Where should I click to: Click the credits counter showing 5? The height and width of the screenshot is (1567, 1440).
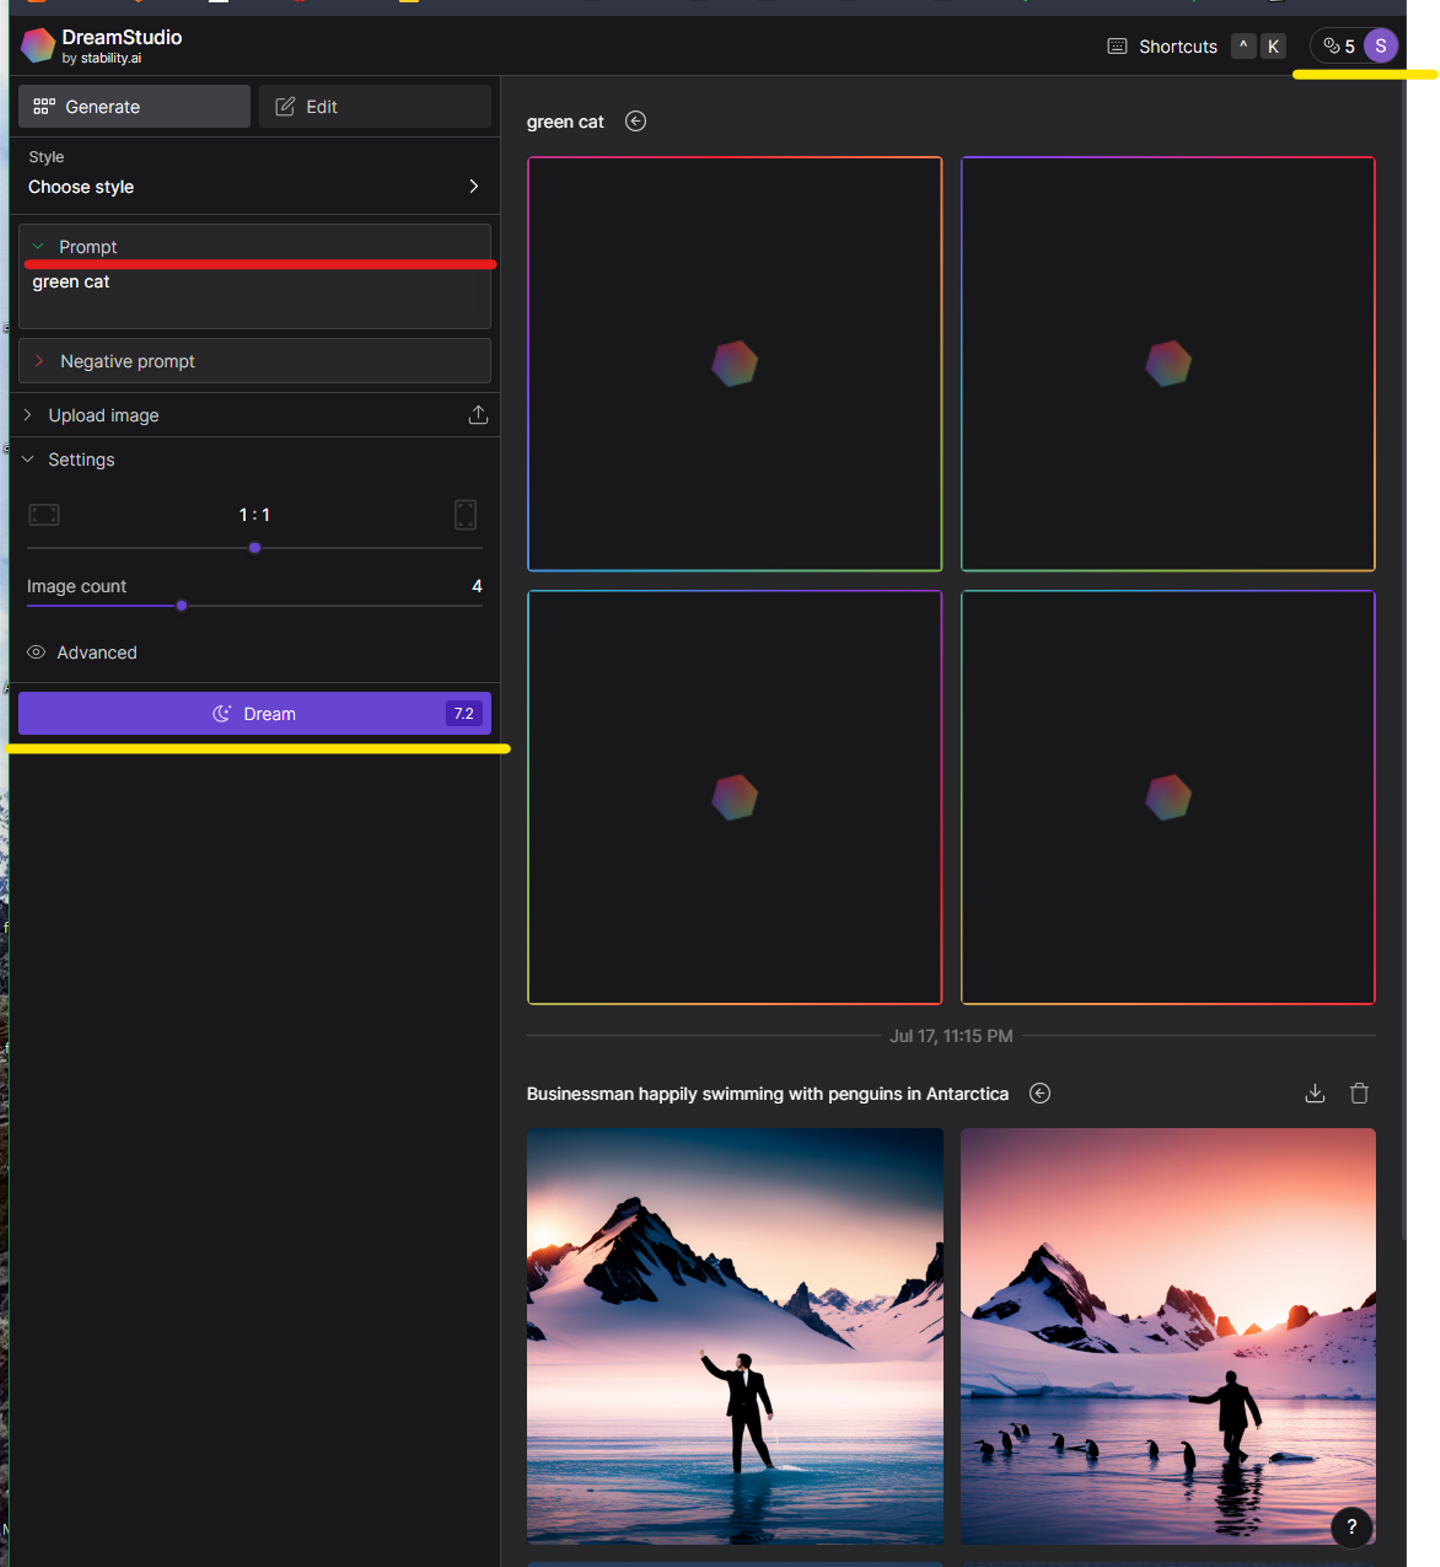pos(1339,46)
